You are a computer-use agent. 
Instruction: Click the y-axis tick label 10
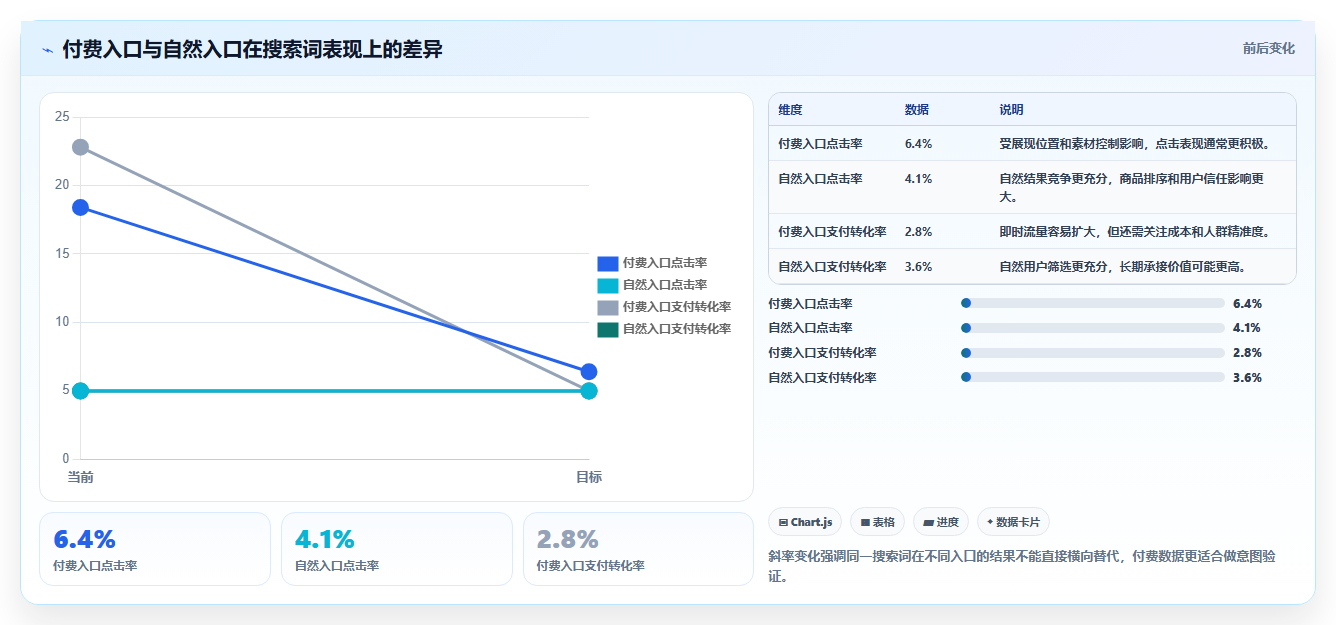pos(62,322)
